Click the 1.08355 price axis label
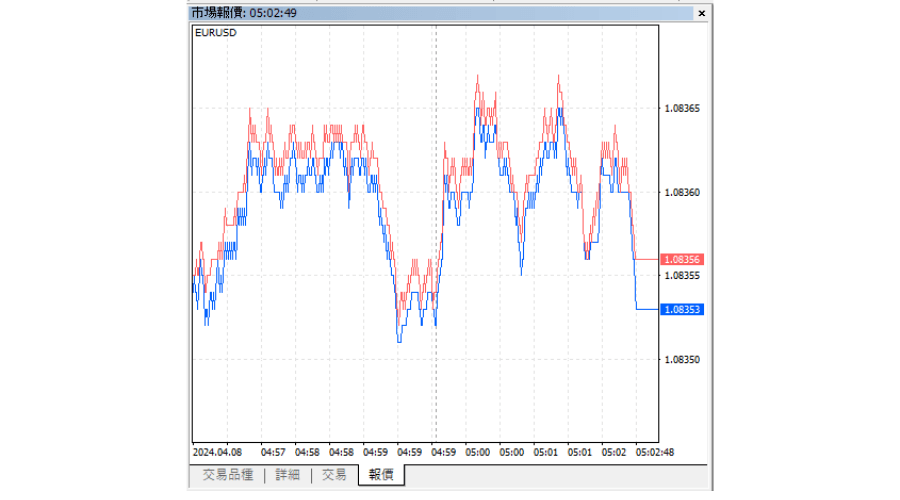The height and width of the screenshot is (500, 900). [684, 275]
